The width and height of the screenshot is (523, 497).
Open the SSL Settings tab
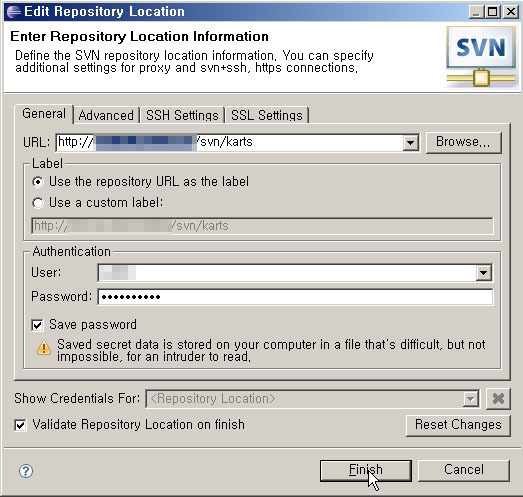[x=267, y=115]
